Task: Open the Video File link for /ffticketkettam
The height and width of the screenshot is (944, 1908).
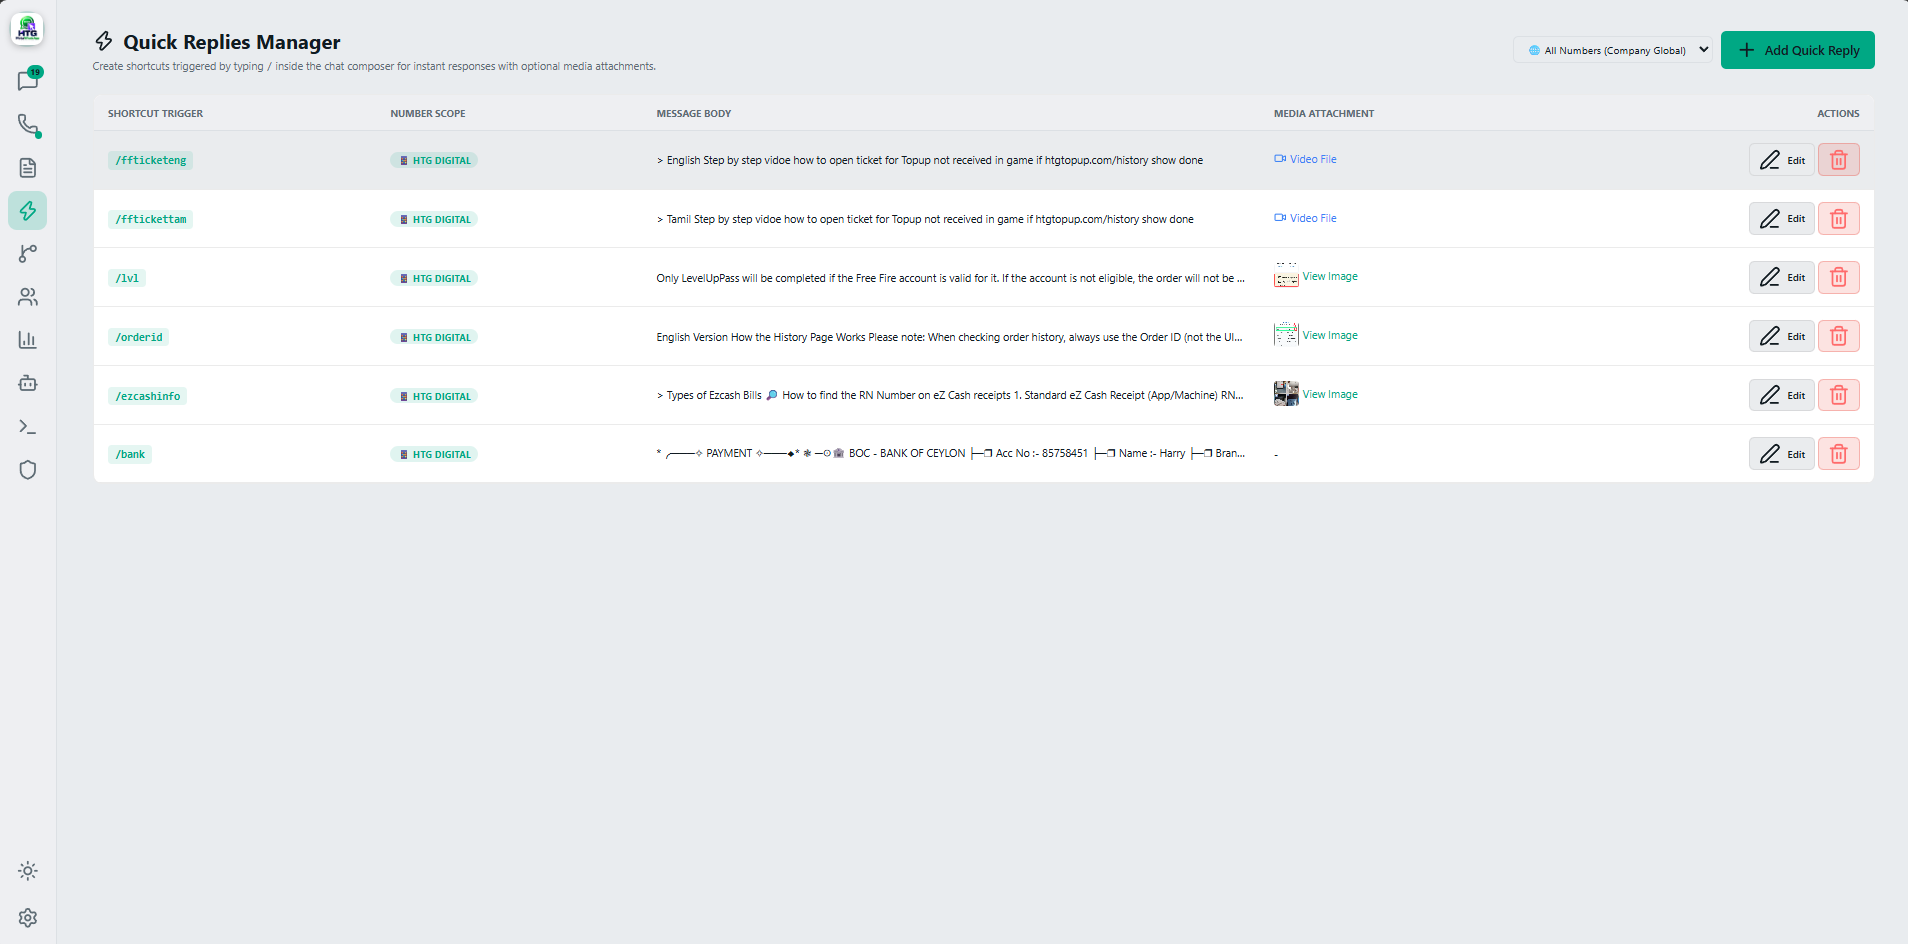Action: click(x=1305, y=218)
